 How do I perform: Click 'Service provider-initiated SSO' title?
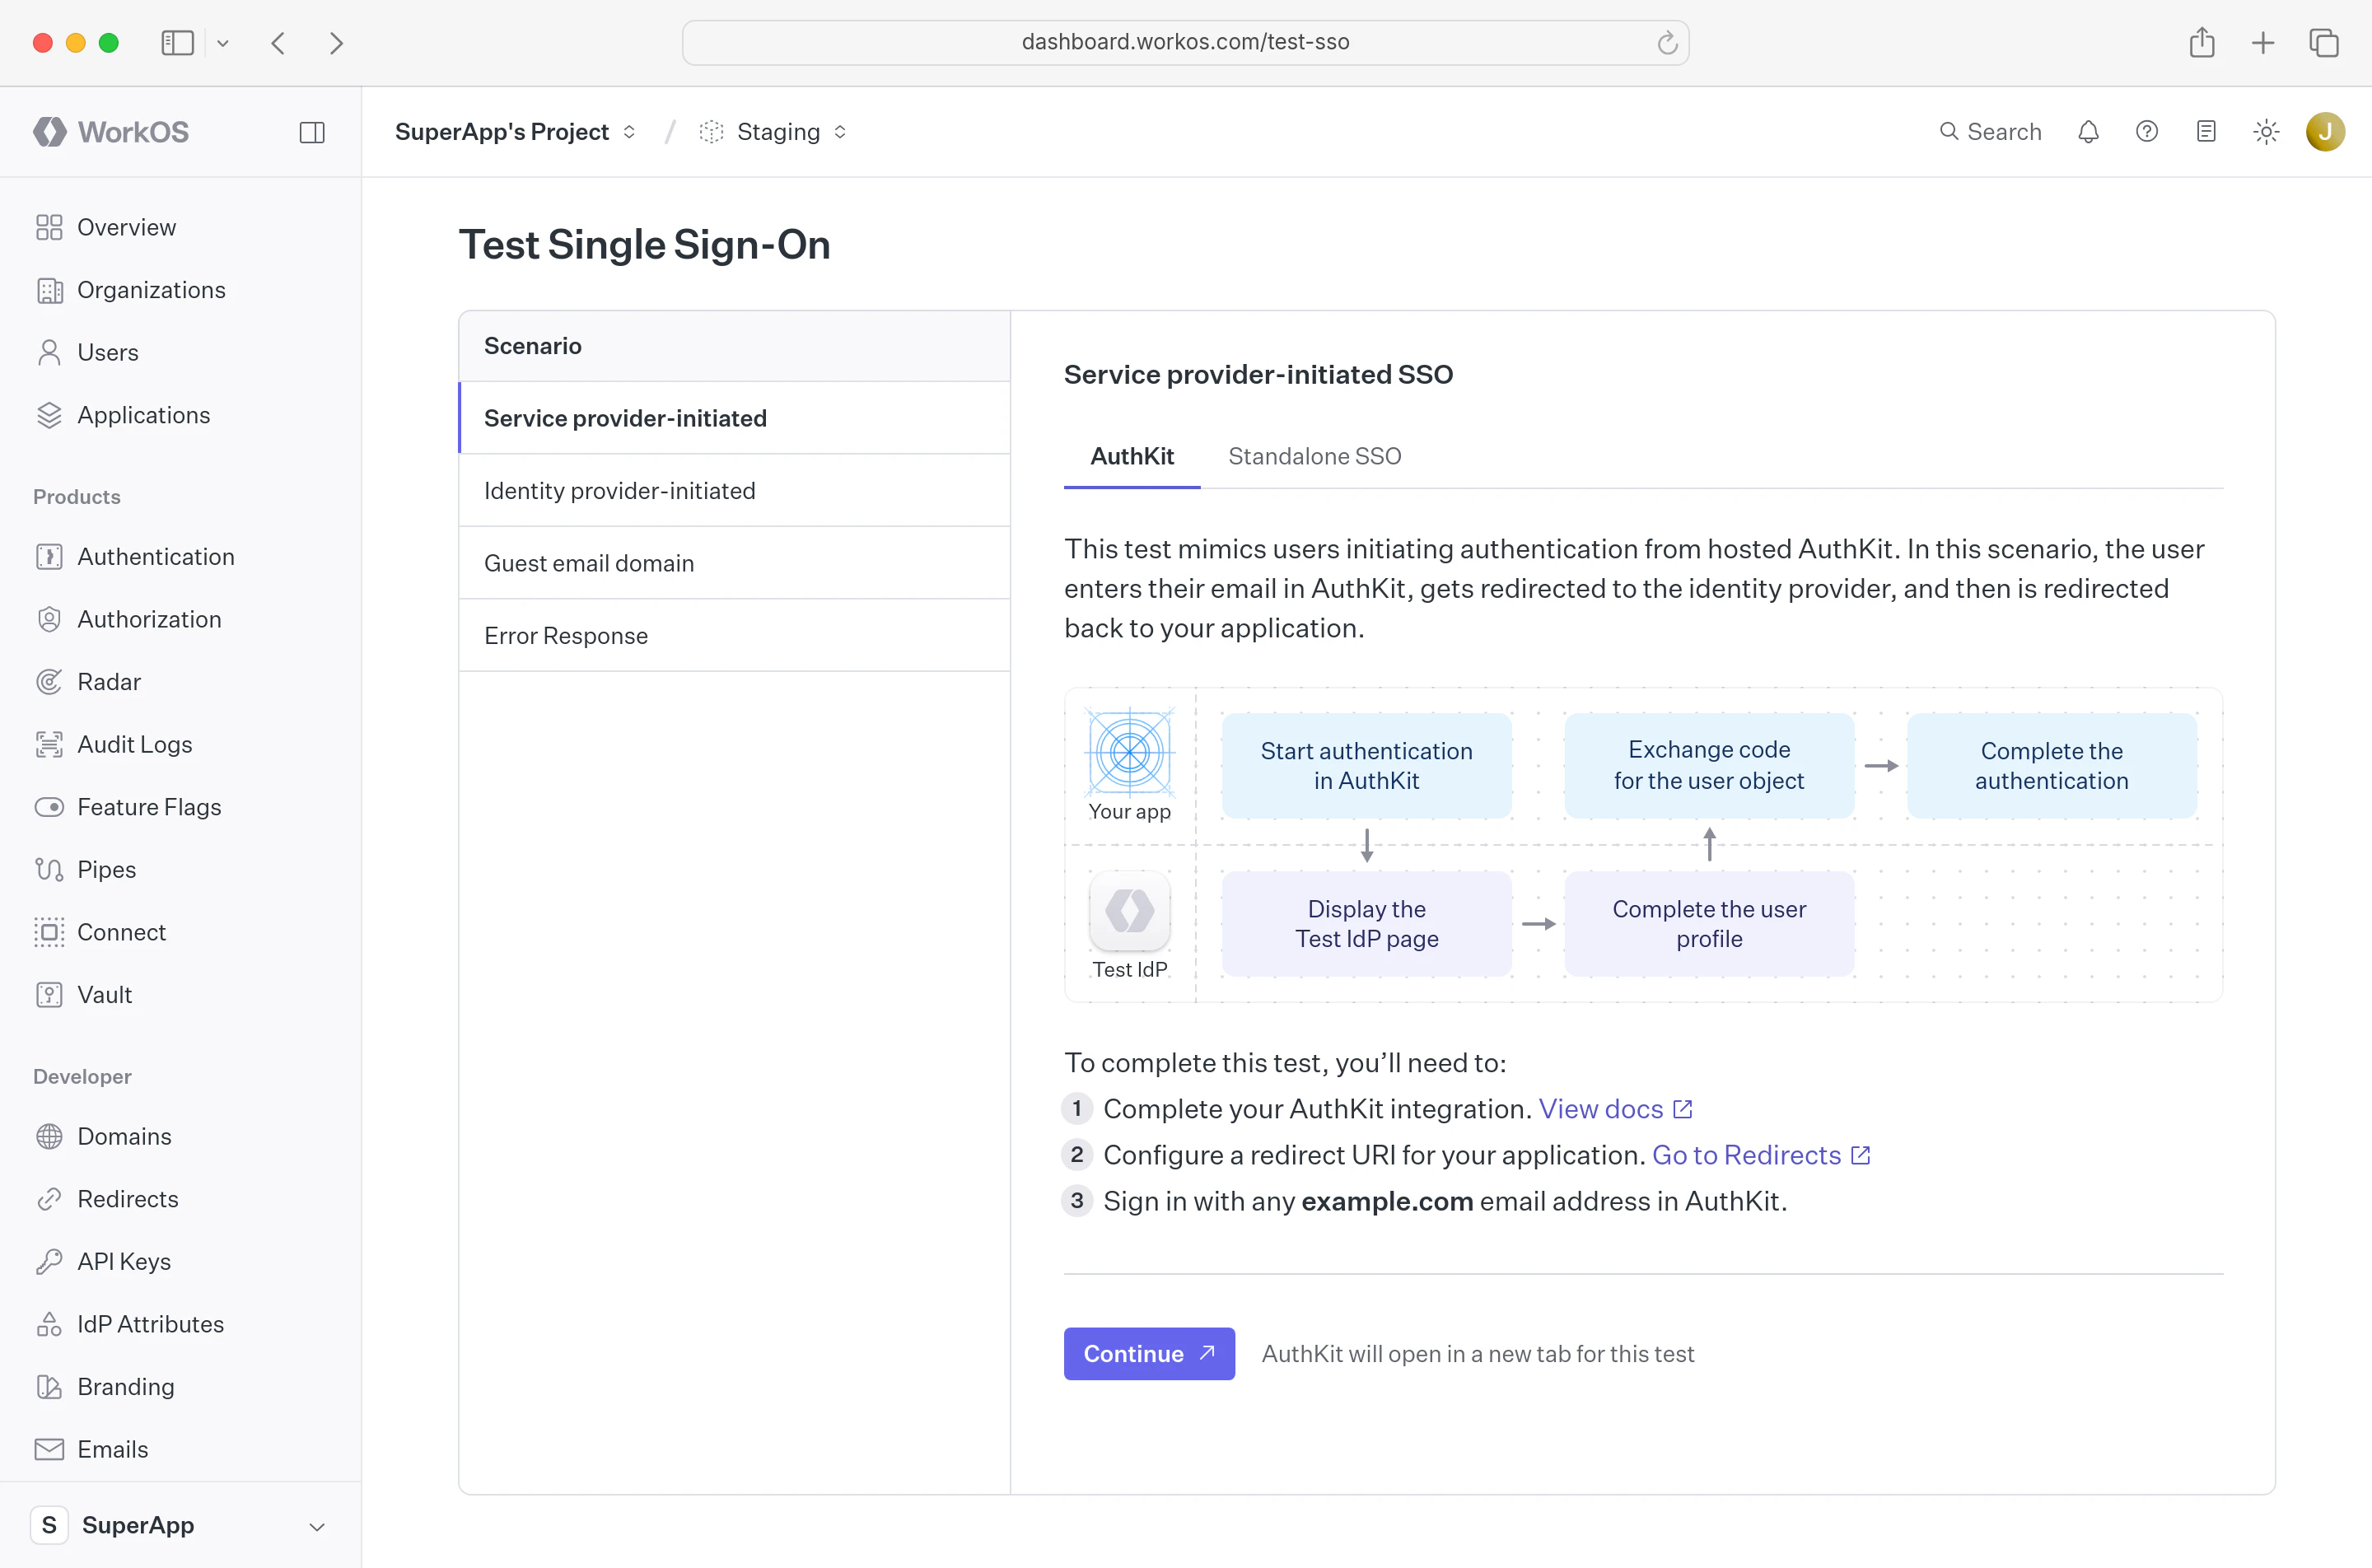click(1258, 374)
